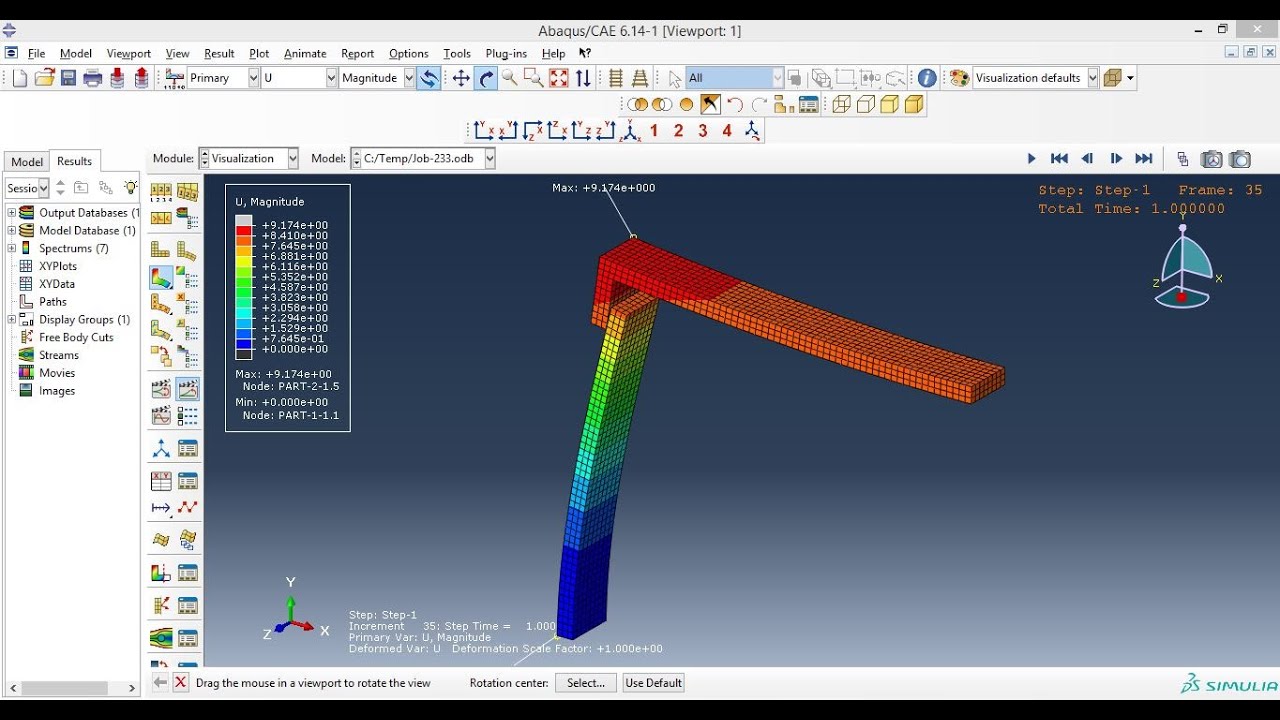The height and width of the screenshot is (720, 1280).
Task: Expand the Spectrums (7) tree node
Action: pyautogui.click(x=12, y=248)
